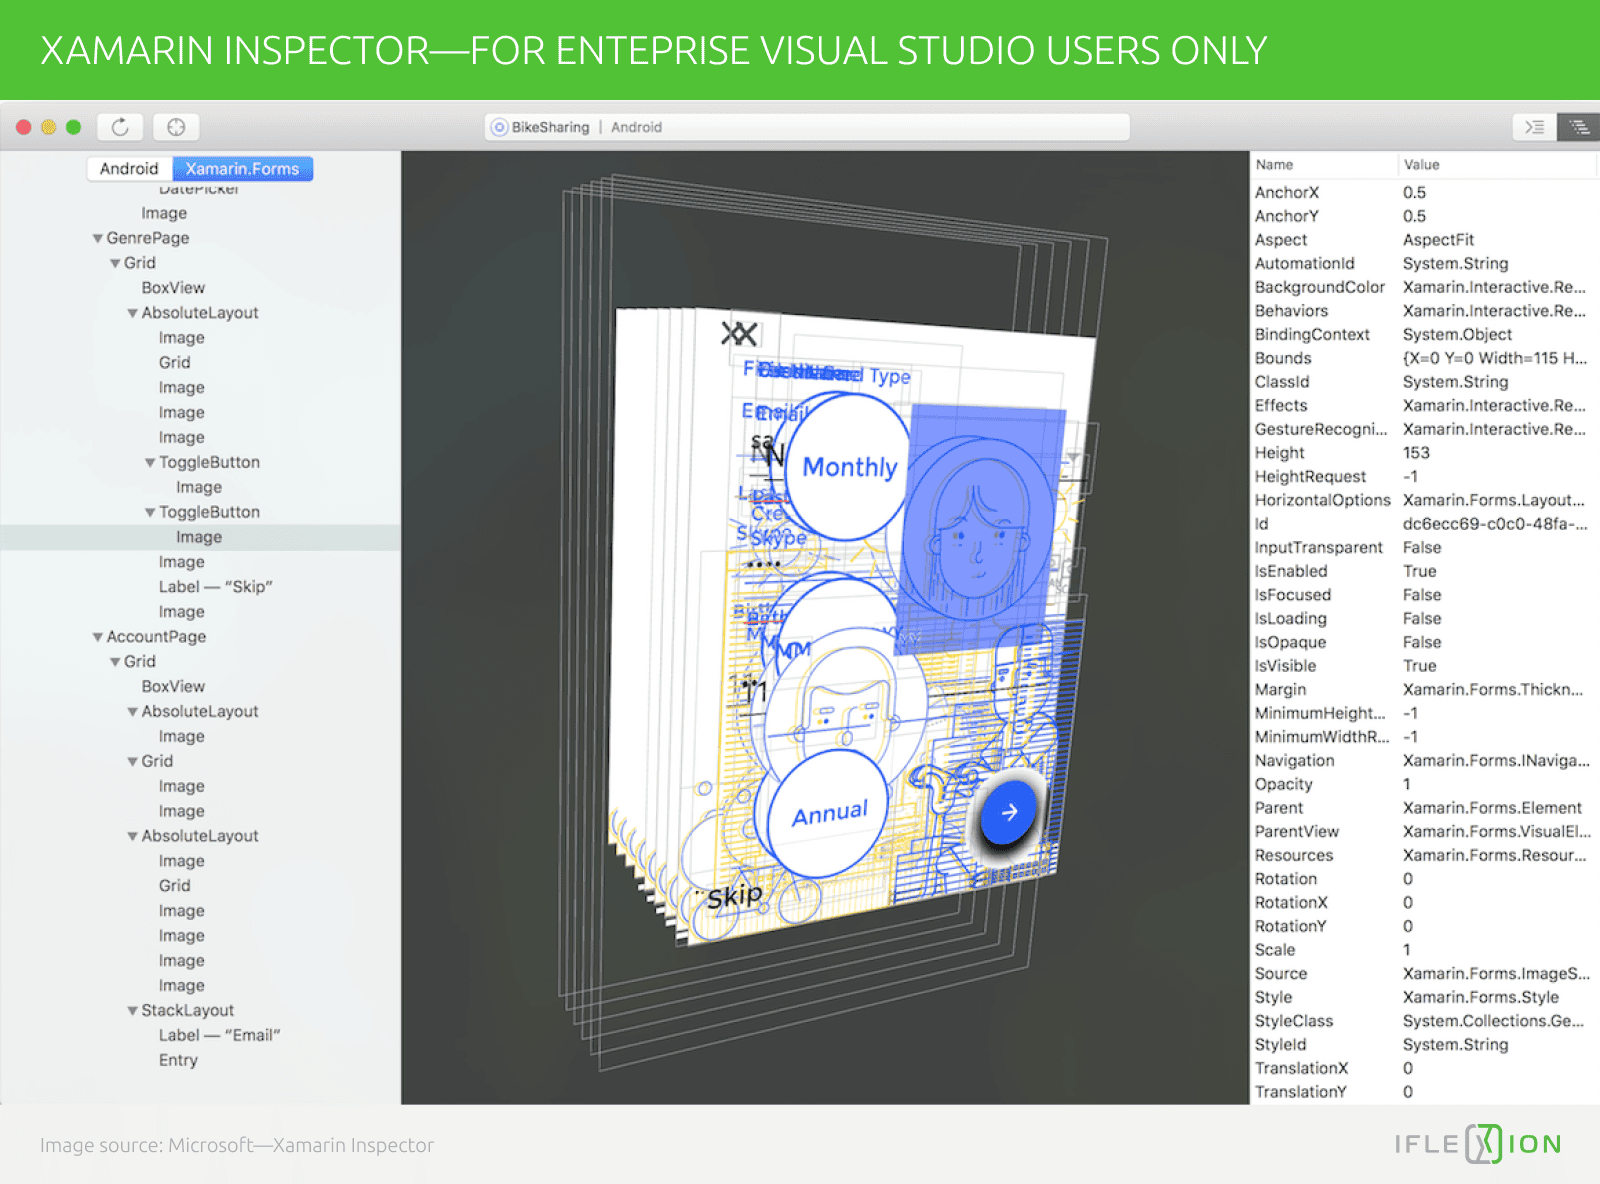Select the Parent property row
1600x1184 pixels.
(x=1424, y=808)
